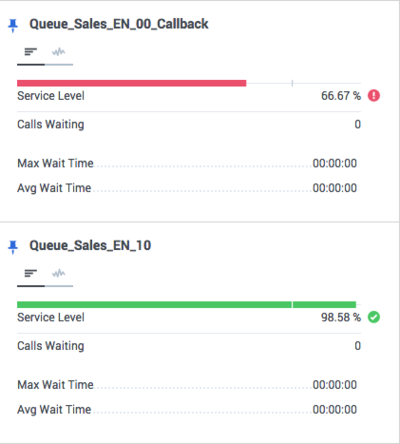The image size is (400, 444).
Task: Click the Queue_Sales_EN_00_Callback title
Action: (x=119, y=24)
